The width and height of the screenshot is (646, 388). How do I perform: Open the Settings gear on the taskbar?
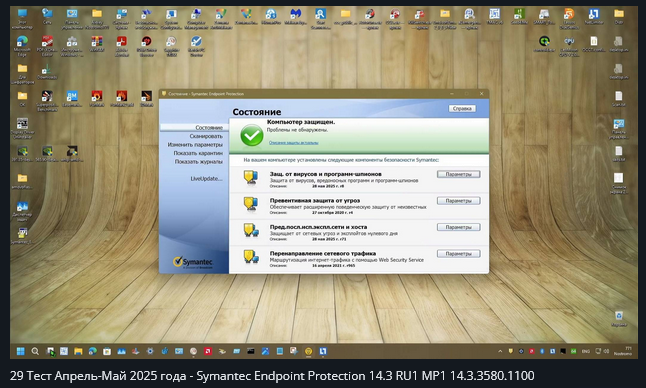tap(150, 351)
